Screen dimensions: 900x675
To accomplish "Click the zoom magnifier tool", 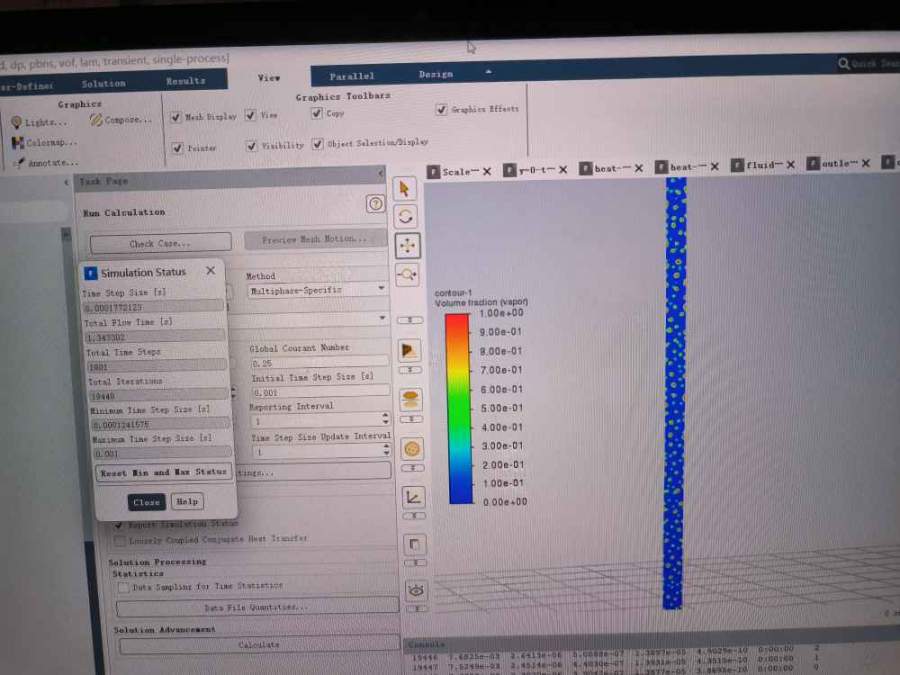I will click(x=408, y=275).
